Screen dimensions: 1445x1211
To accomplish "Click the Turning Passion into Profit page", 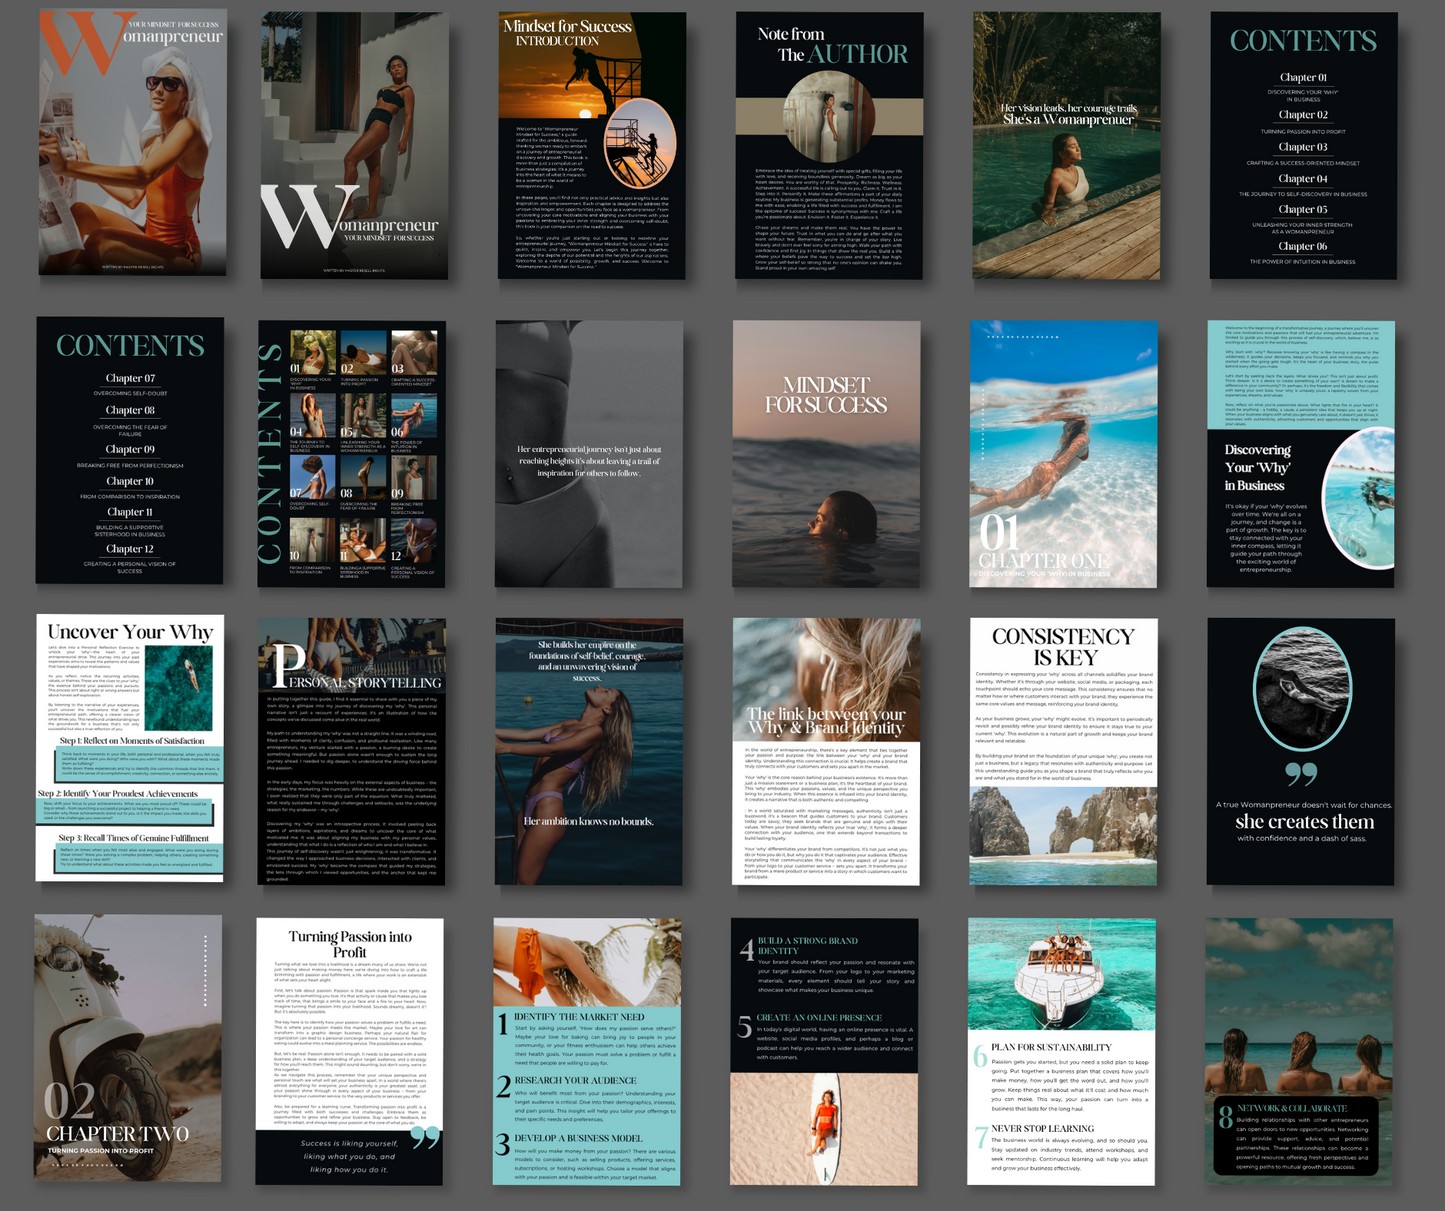I will (x=349, y=1051).
